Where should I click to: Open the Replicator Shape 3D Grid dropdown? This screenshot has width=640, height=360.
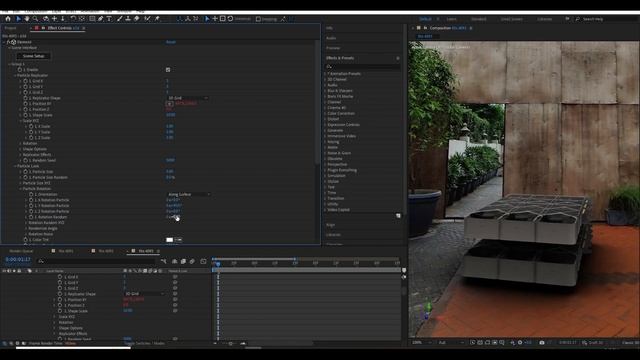pos(187,98)
